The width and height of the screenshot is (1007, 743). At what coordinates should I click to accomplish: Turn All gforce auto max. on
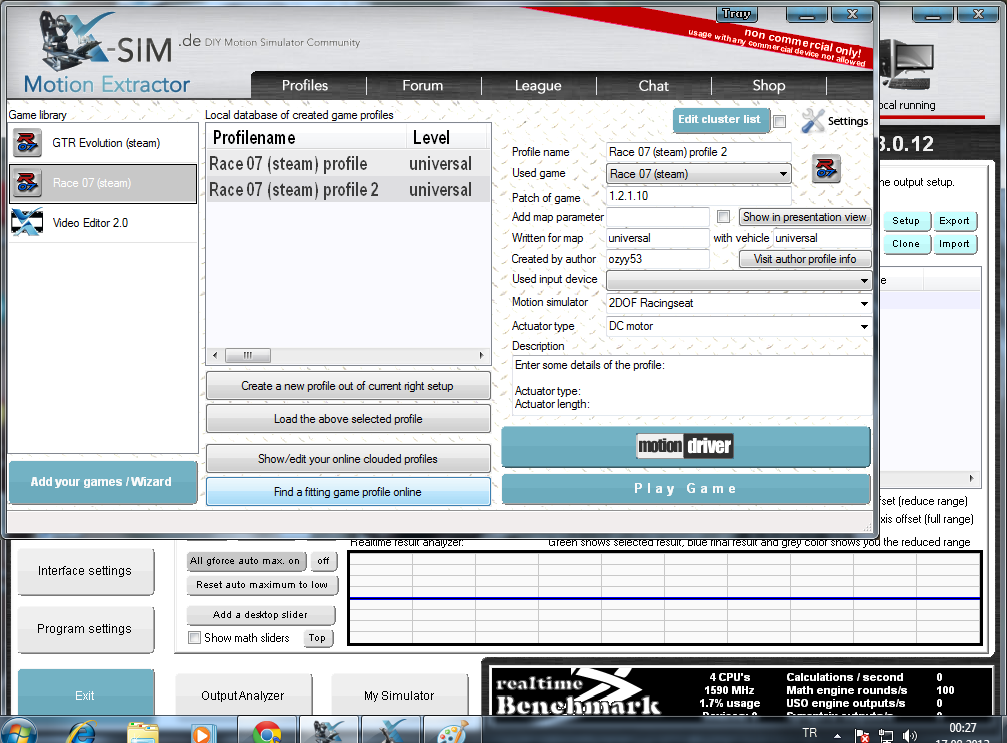click(x=245, y=561)
